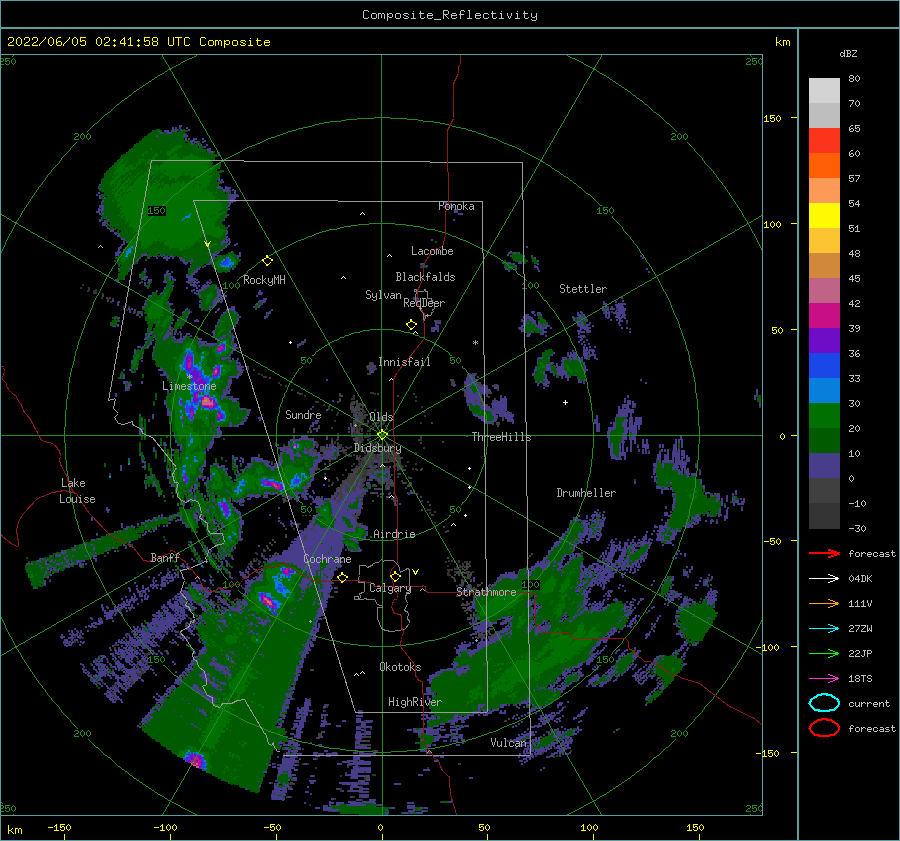Select the cyan current ellipse icon

coord(824,703)
